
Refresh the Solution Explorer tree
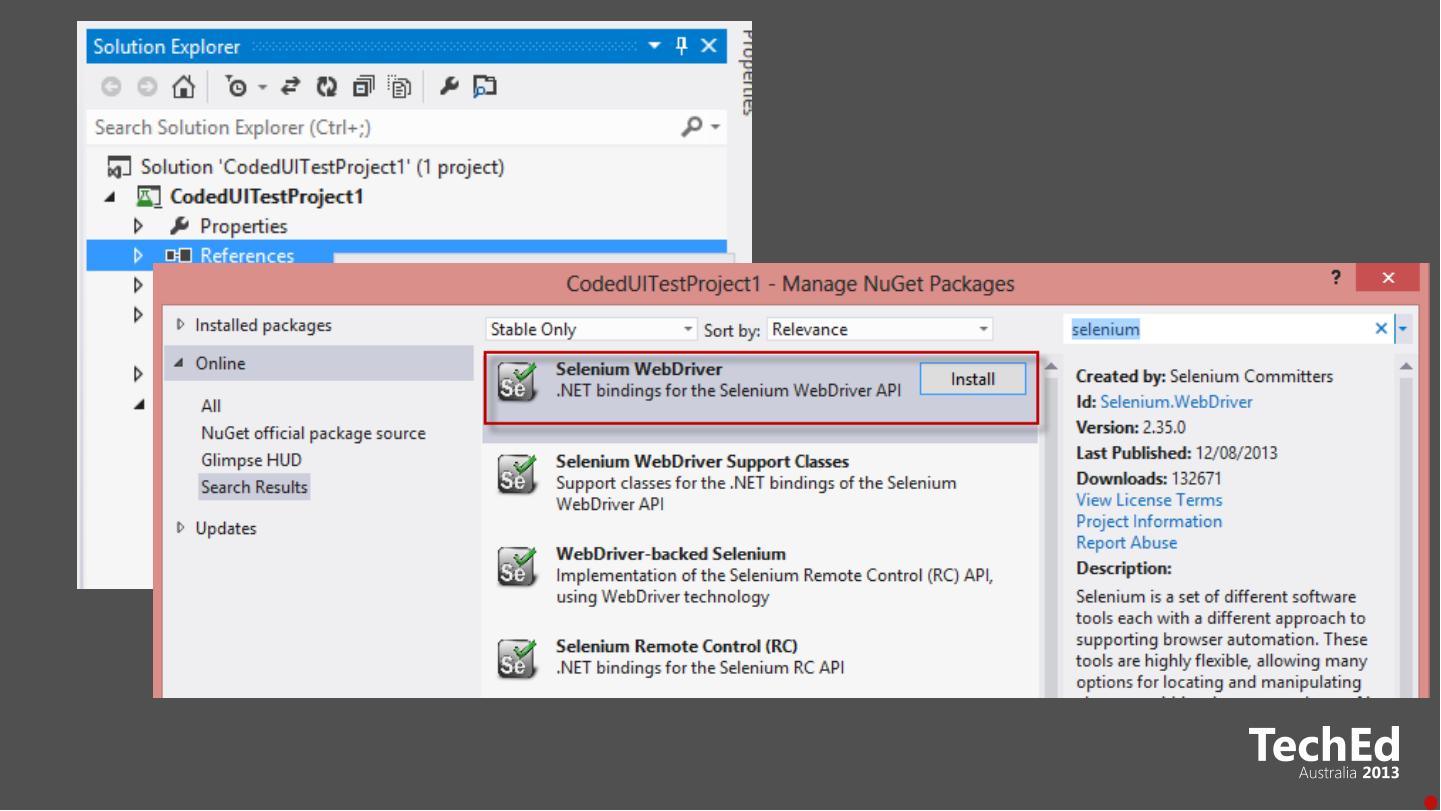327,87
